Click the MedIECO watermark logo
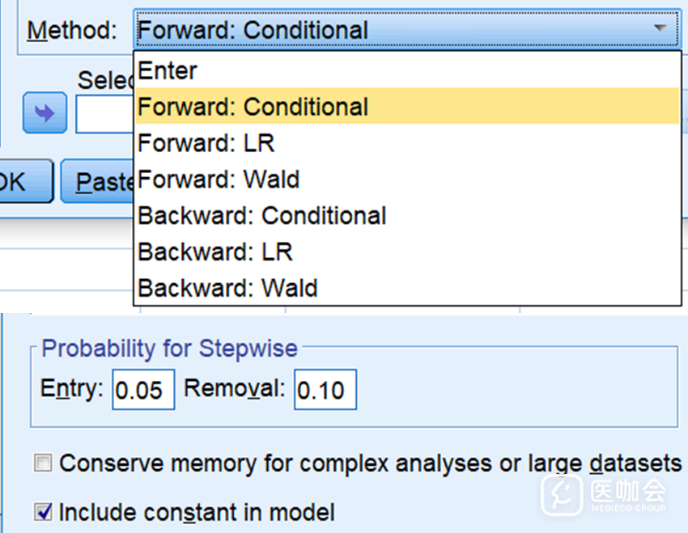This screenshot has width=688, height=533. (604, 493)
